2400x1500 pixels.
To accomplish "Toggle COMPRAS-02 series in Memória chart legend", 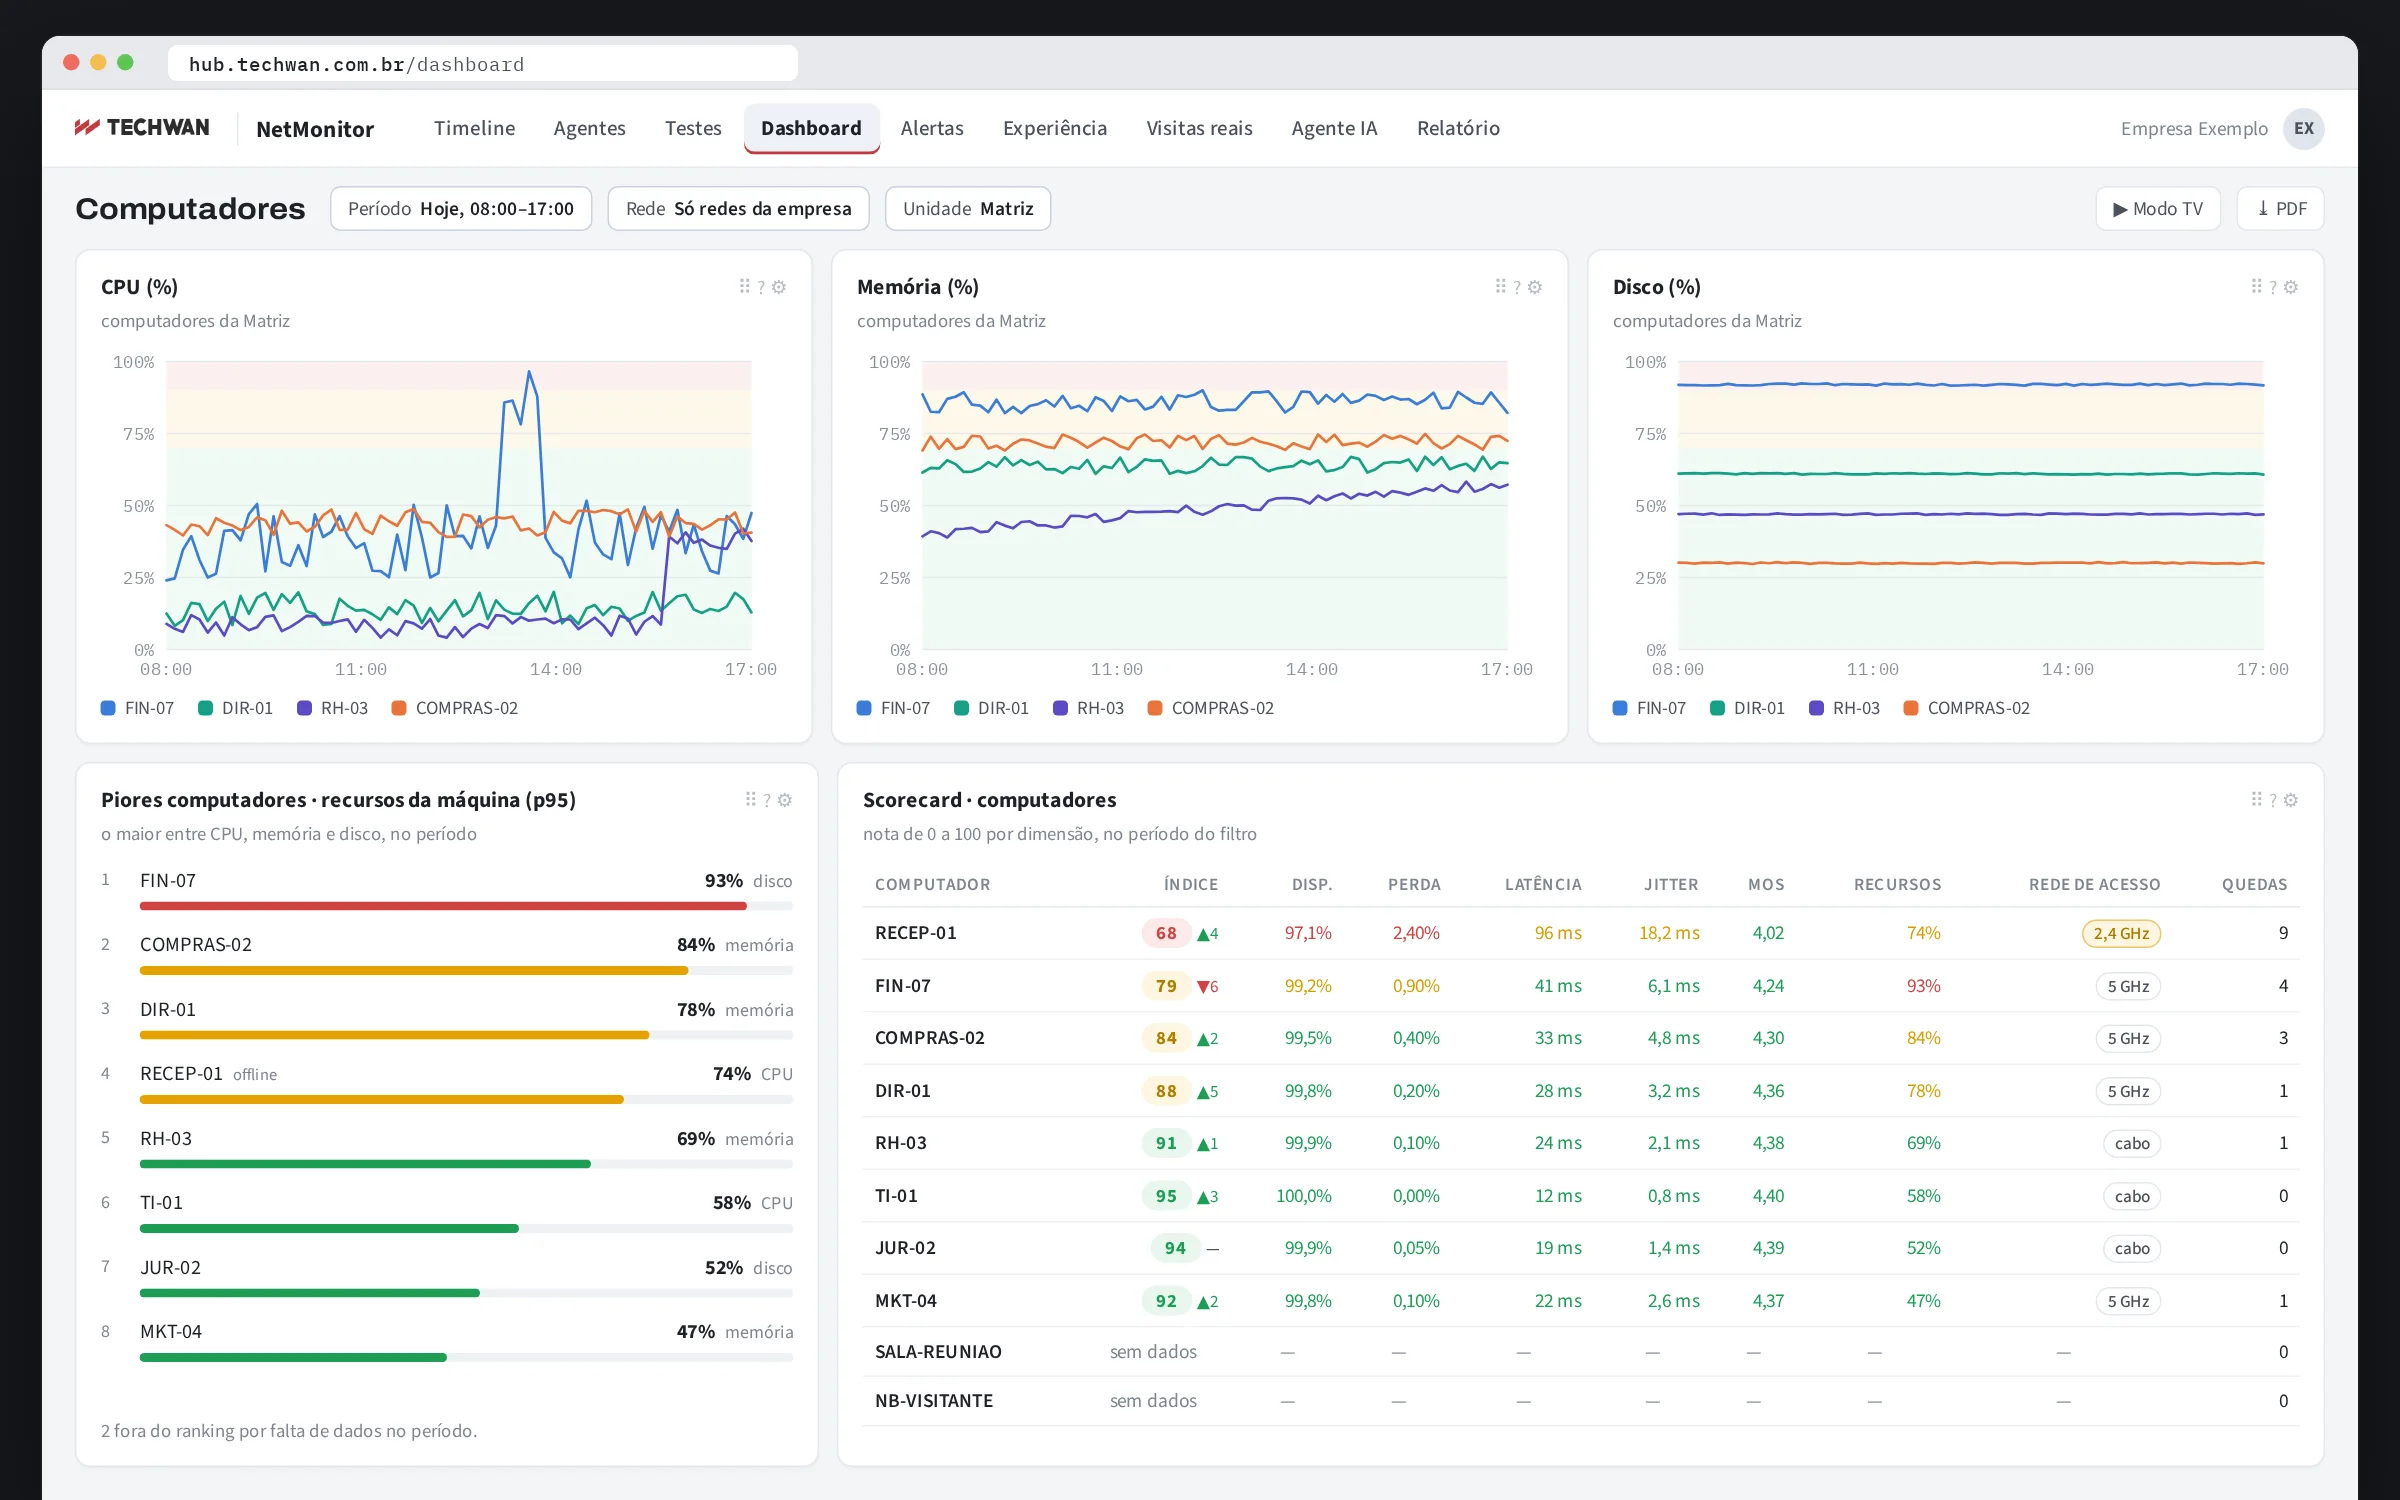I will pos(1211,708).
